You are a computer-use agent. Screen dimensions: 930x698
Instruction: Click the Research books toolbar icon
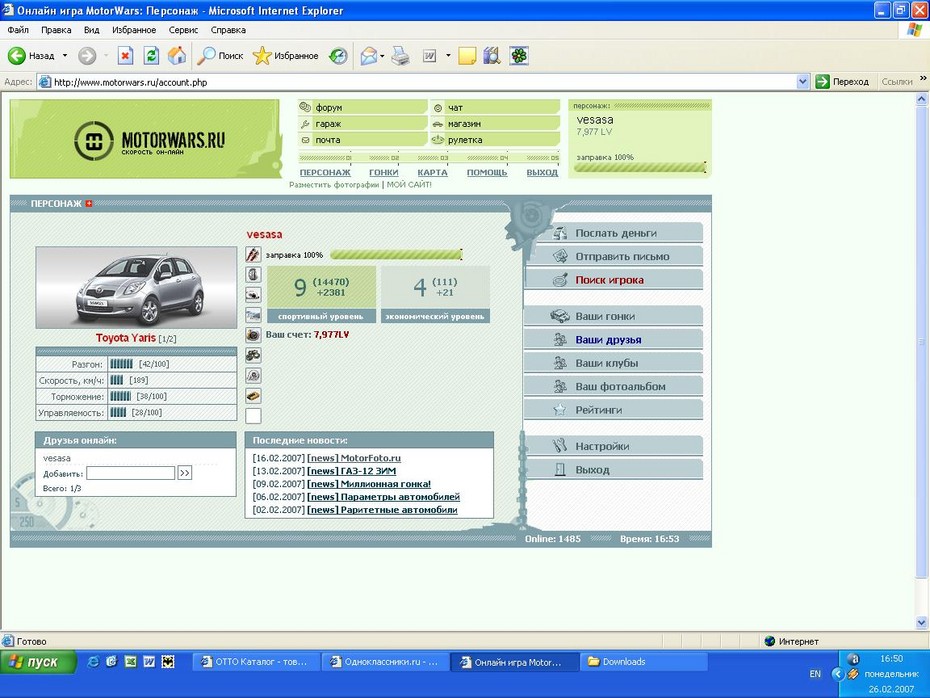pos(491,56)
